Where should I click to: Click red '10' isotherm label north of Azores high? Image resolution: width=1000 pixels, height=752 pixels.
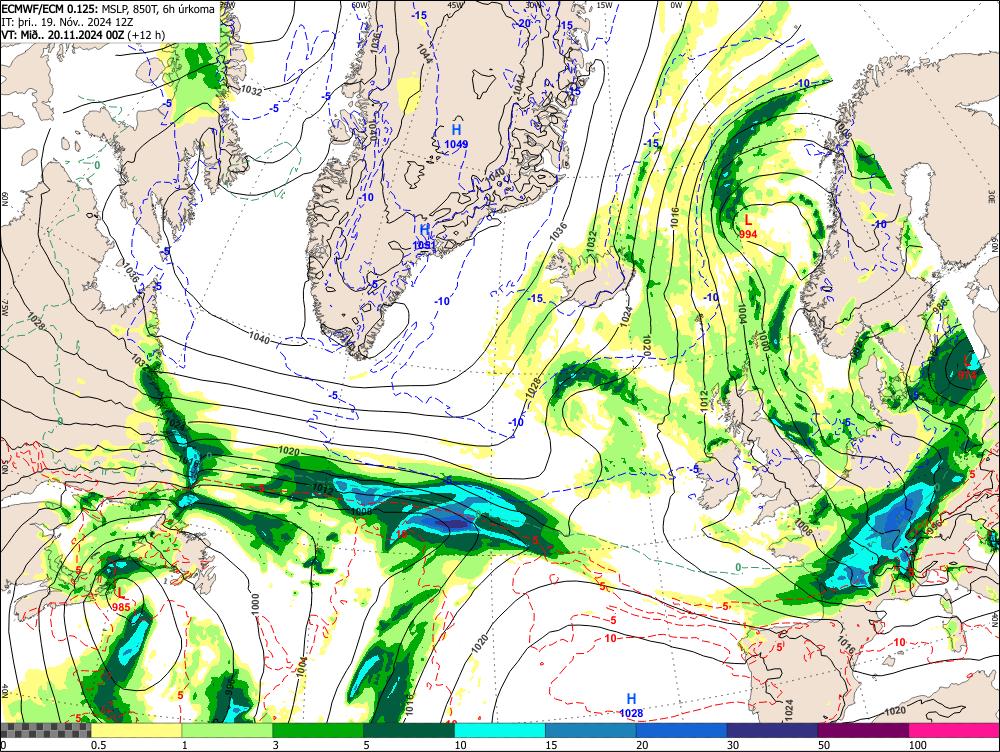[x=610, y=638]
